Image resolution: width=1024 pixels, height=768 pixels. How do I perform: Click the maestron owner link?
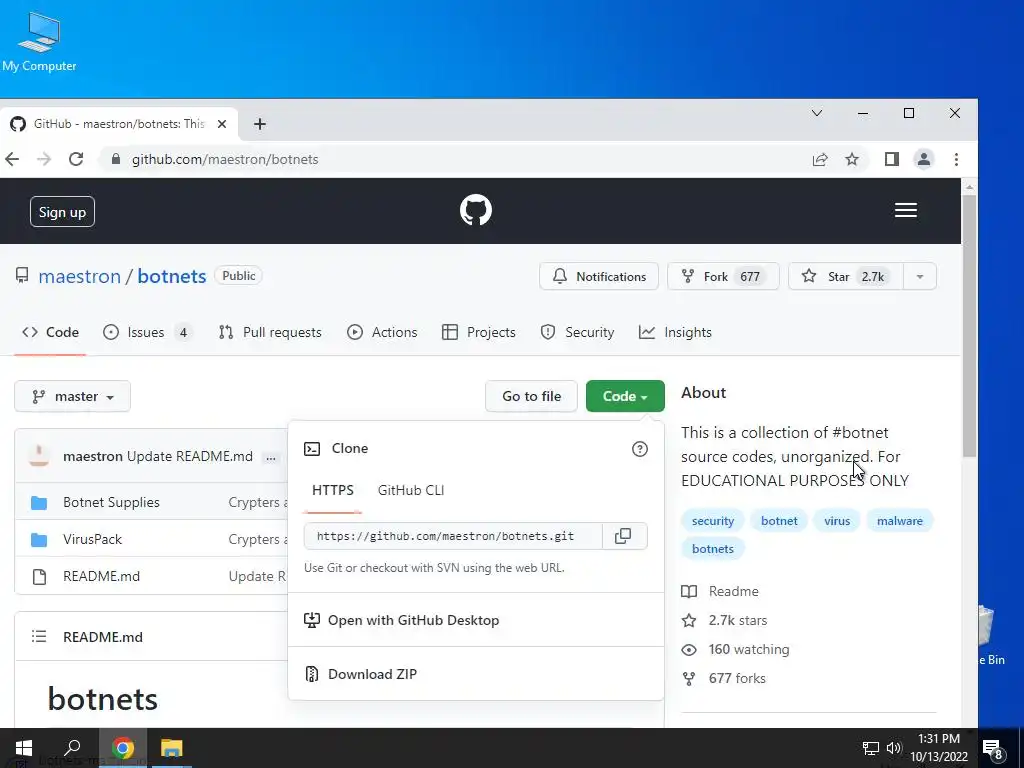pyautogui.click(x=80, y=276)
